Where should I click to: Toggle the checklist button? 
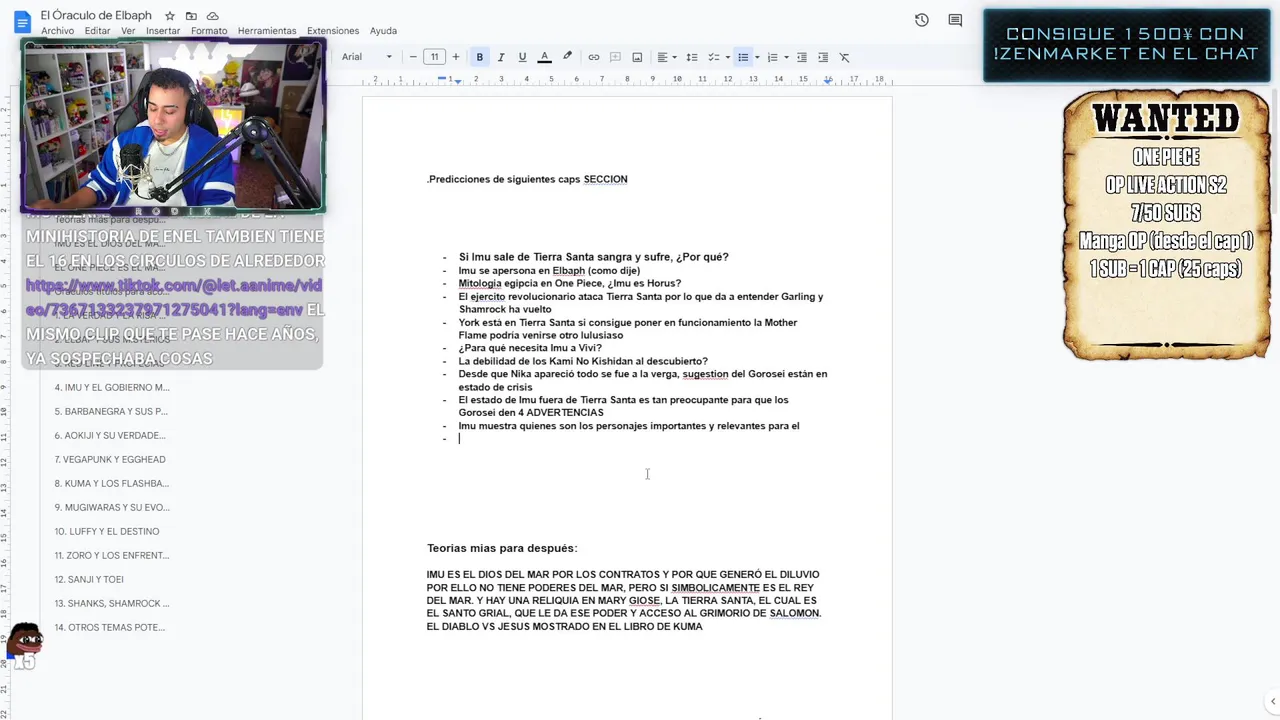coord(713,57)
